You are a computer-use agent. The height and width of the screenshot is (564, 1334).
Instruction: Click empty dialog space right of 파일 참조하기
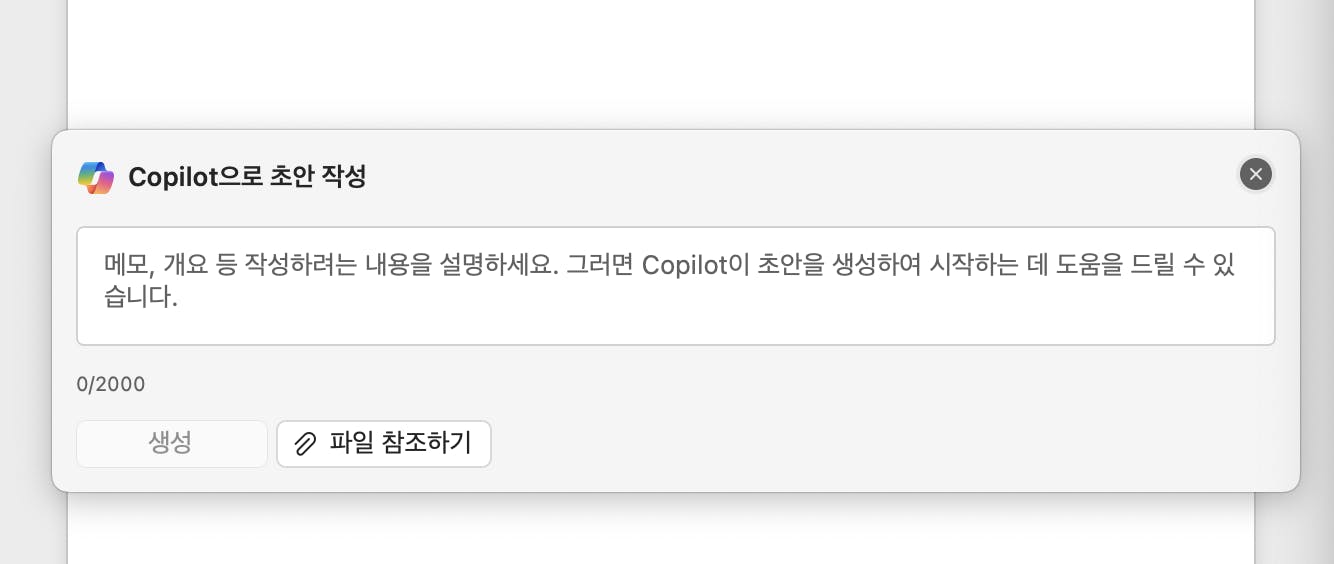tap(850, 444)
